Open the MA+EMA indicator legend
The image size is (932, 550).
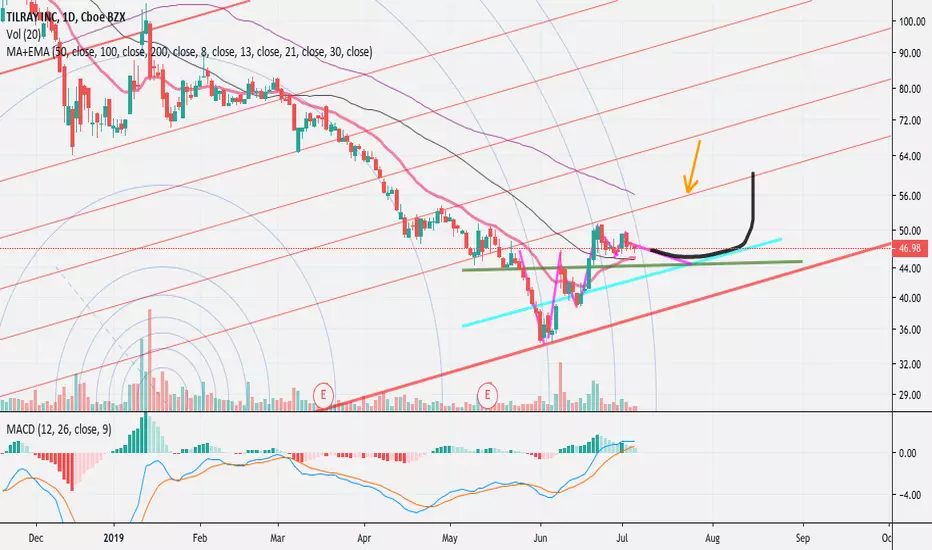click(189, 52)
